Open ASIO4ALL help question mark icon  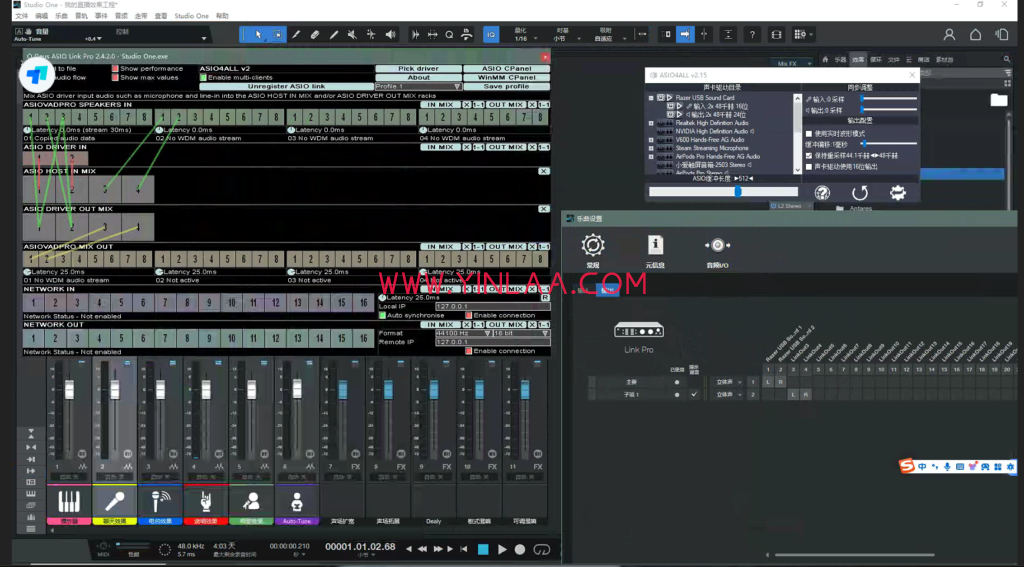point(822,193)
